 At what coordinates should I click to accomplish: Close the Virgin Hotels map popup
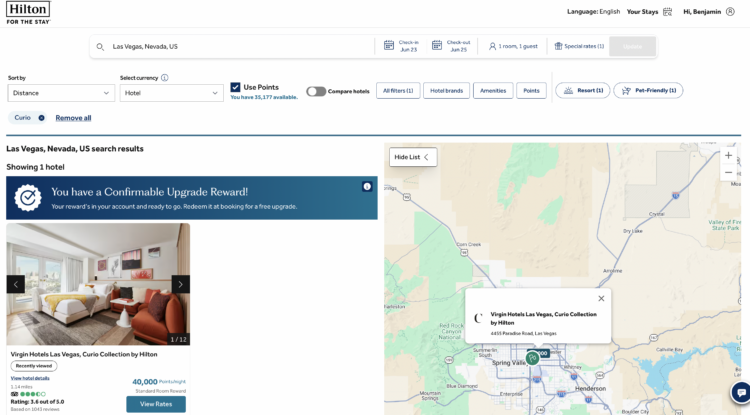[601, 298]
